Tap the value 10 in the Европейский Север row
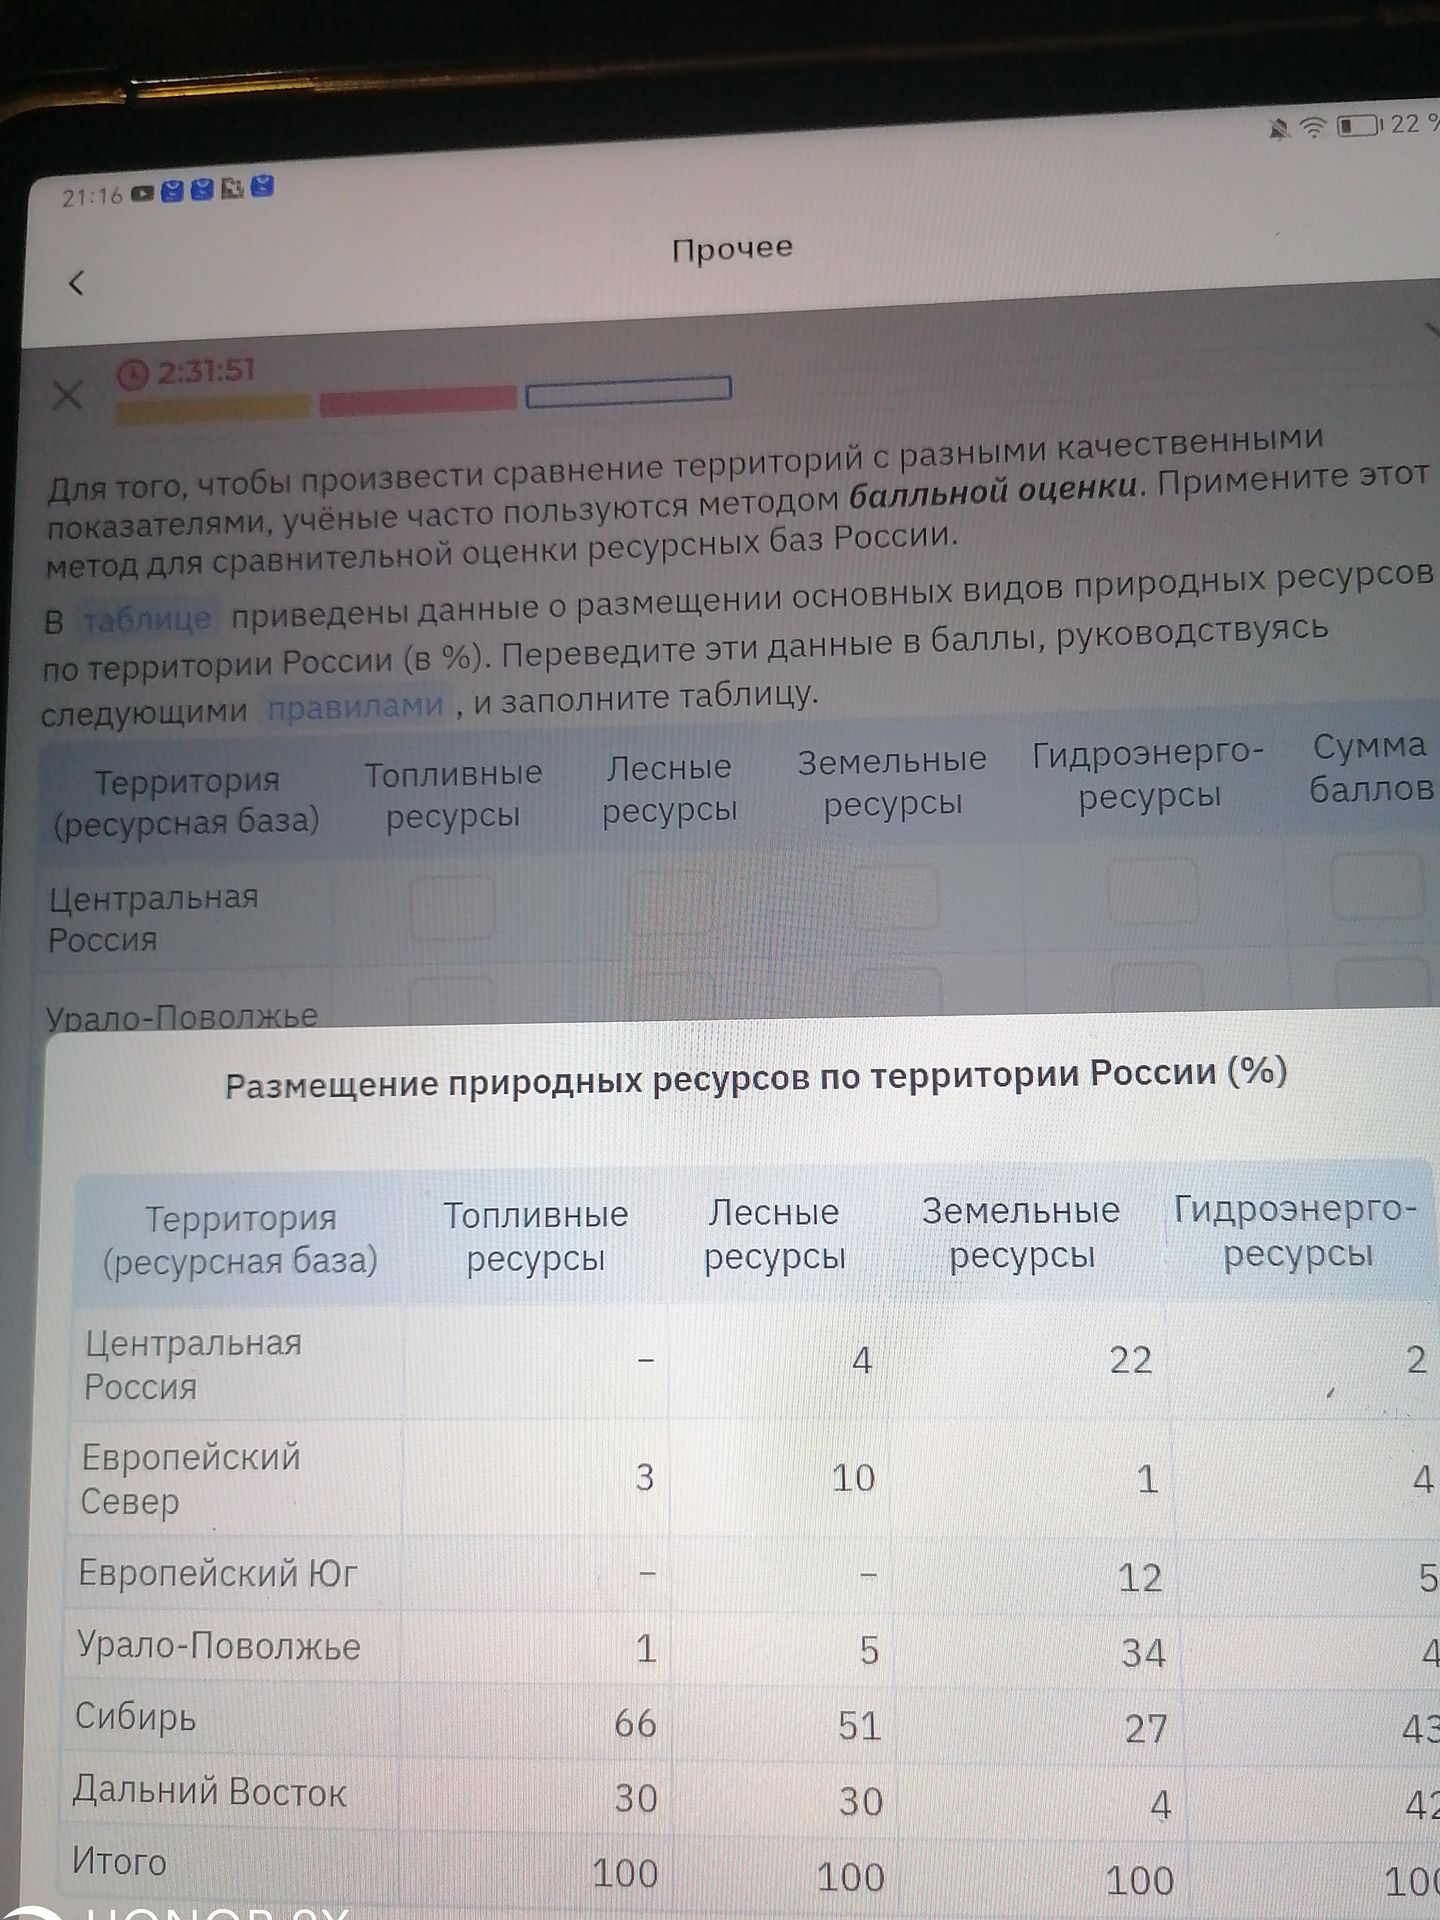The width and height of the screenshot is (1440, 1920). click(x=853, y=1478)
